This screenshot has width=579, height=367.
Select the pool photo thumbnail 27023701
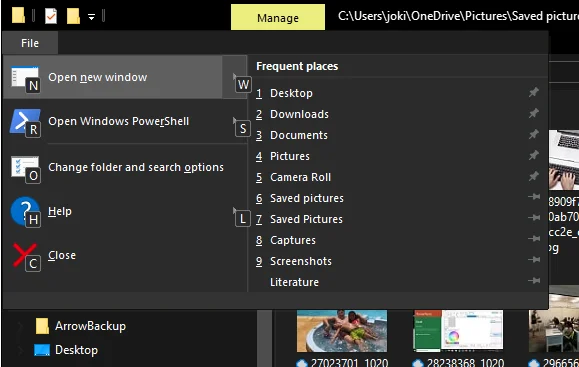coord(342,331)
